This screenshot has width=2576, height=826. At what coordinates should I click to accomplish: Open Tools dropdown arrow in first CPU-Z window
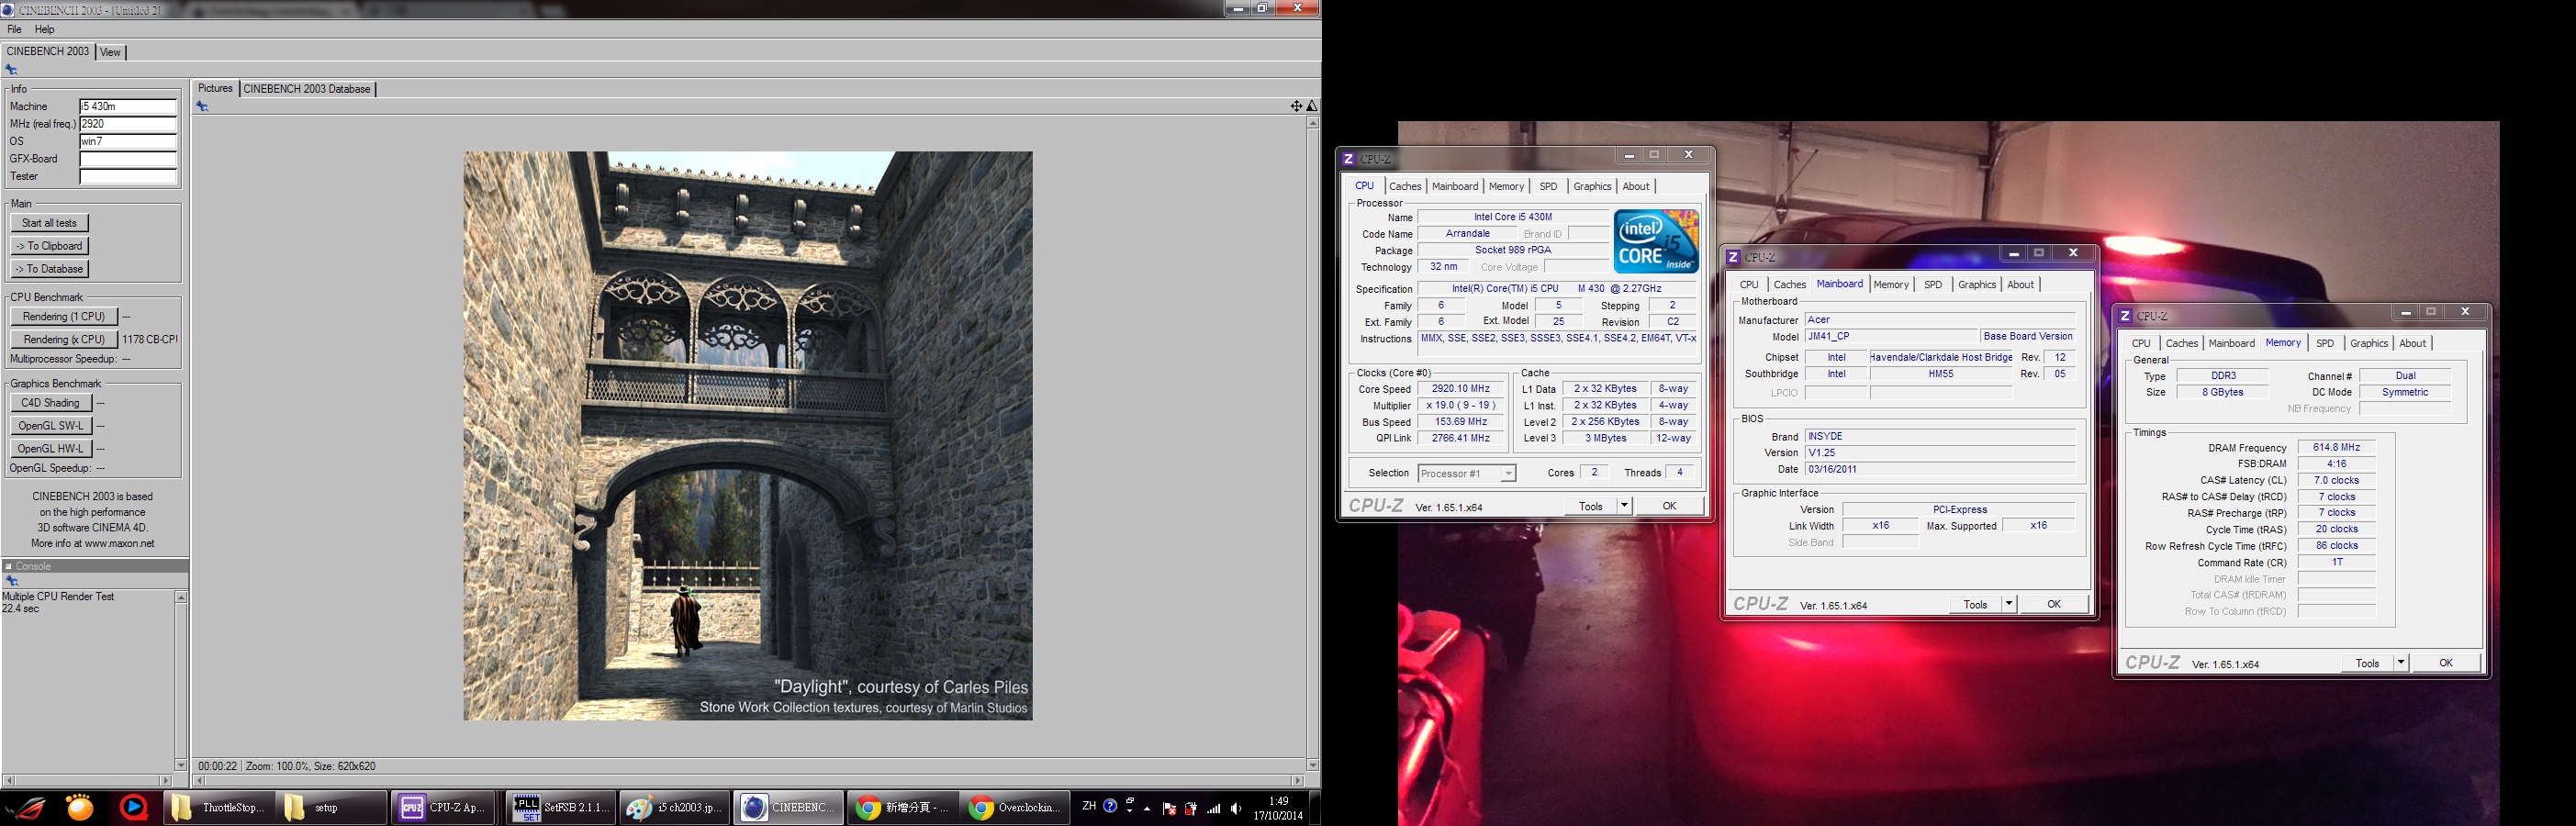[x=1624, y=506]
